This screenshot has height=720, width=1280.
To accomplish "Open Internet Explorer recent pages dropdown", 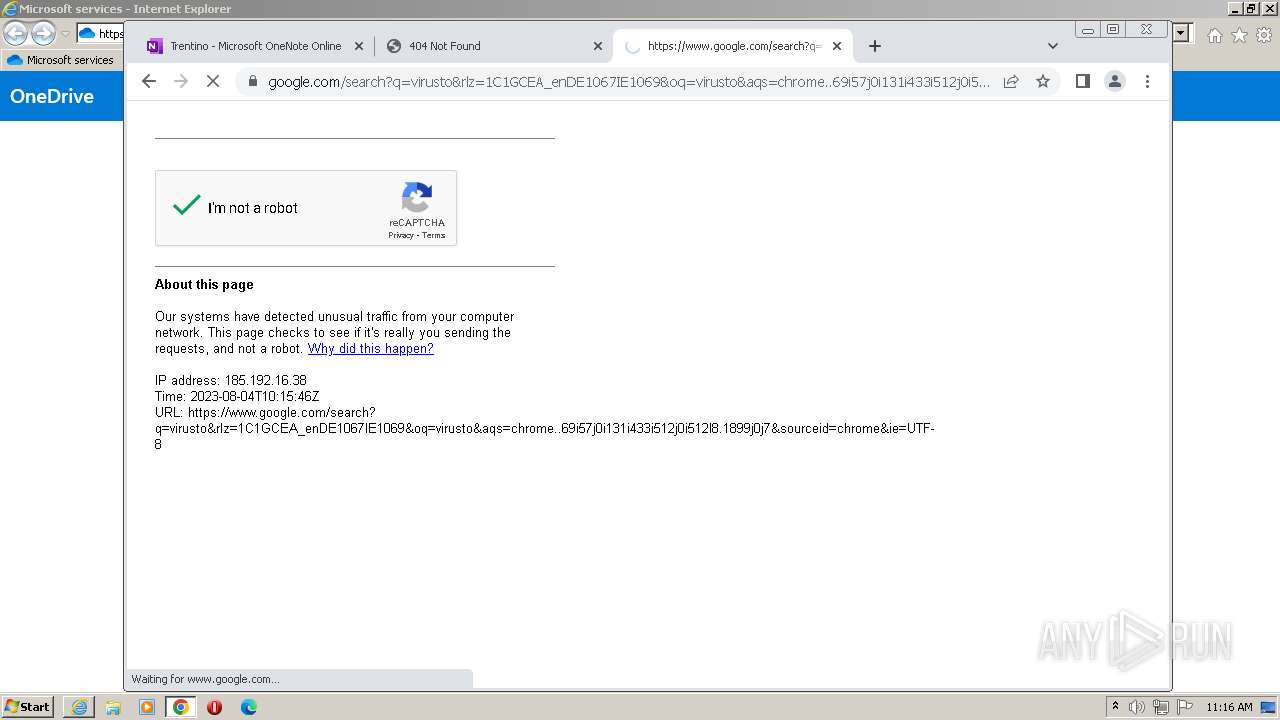I will tap(65, 34).
